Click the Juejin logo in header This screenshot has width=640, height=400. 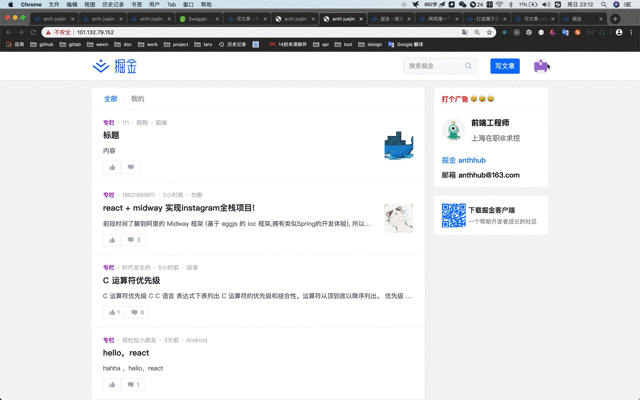[x=115, y=66]
